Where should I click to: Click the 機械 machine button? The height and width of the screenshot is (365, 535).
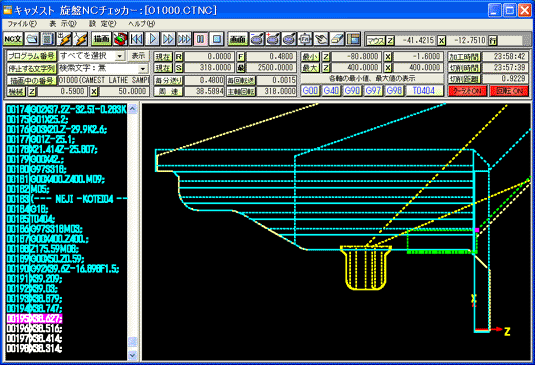[x=16, y=91]
